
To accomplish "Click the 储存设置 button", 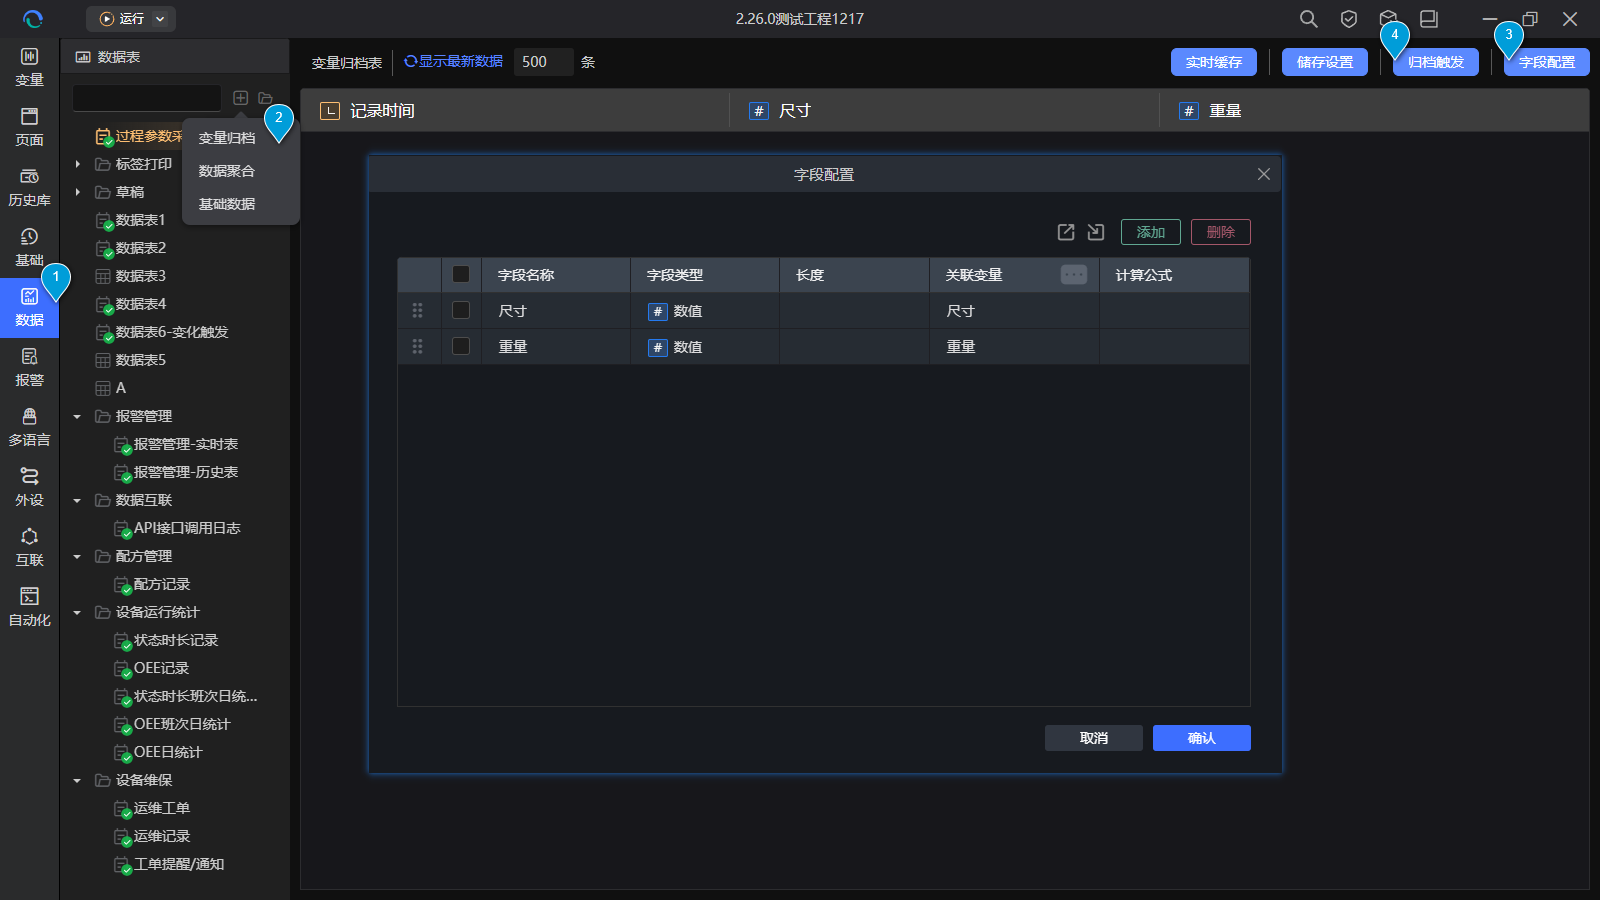I will (1324, 62).
